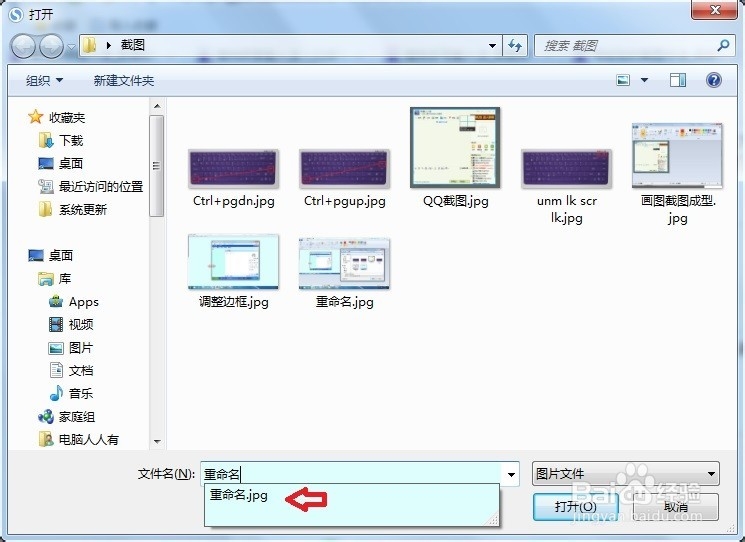The width and height of the screenshot is (745, 542).
Task: Select 收藏夹 star icon in sidebar
Action: coord(36,117)
